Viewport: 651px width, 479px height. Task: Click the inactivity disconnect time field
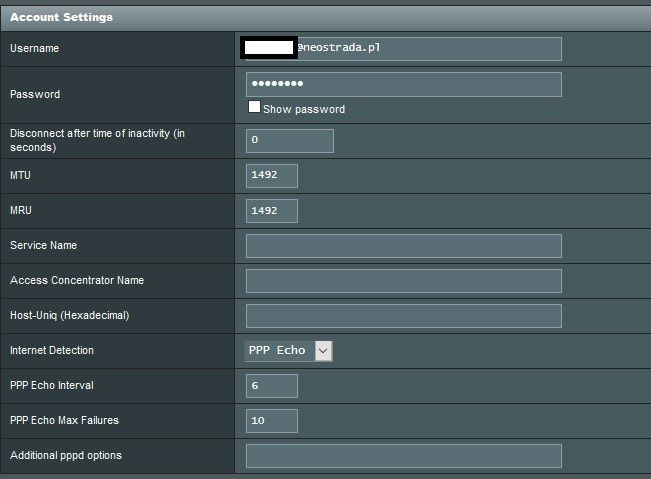(x=289, y=140)
